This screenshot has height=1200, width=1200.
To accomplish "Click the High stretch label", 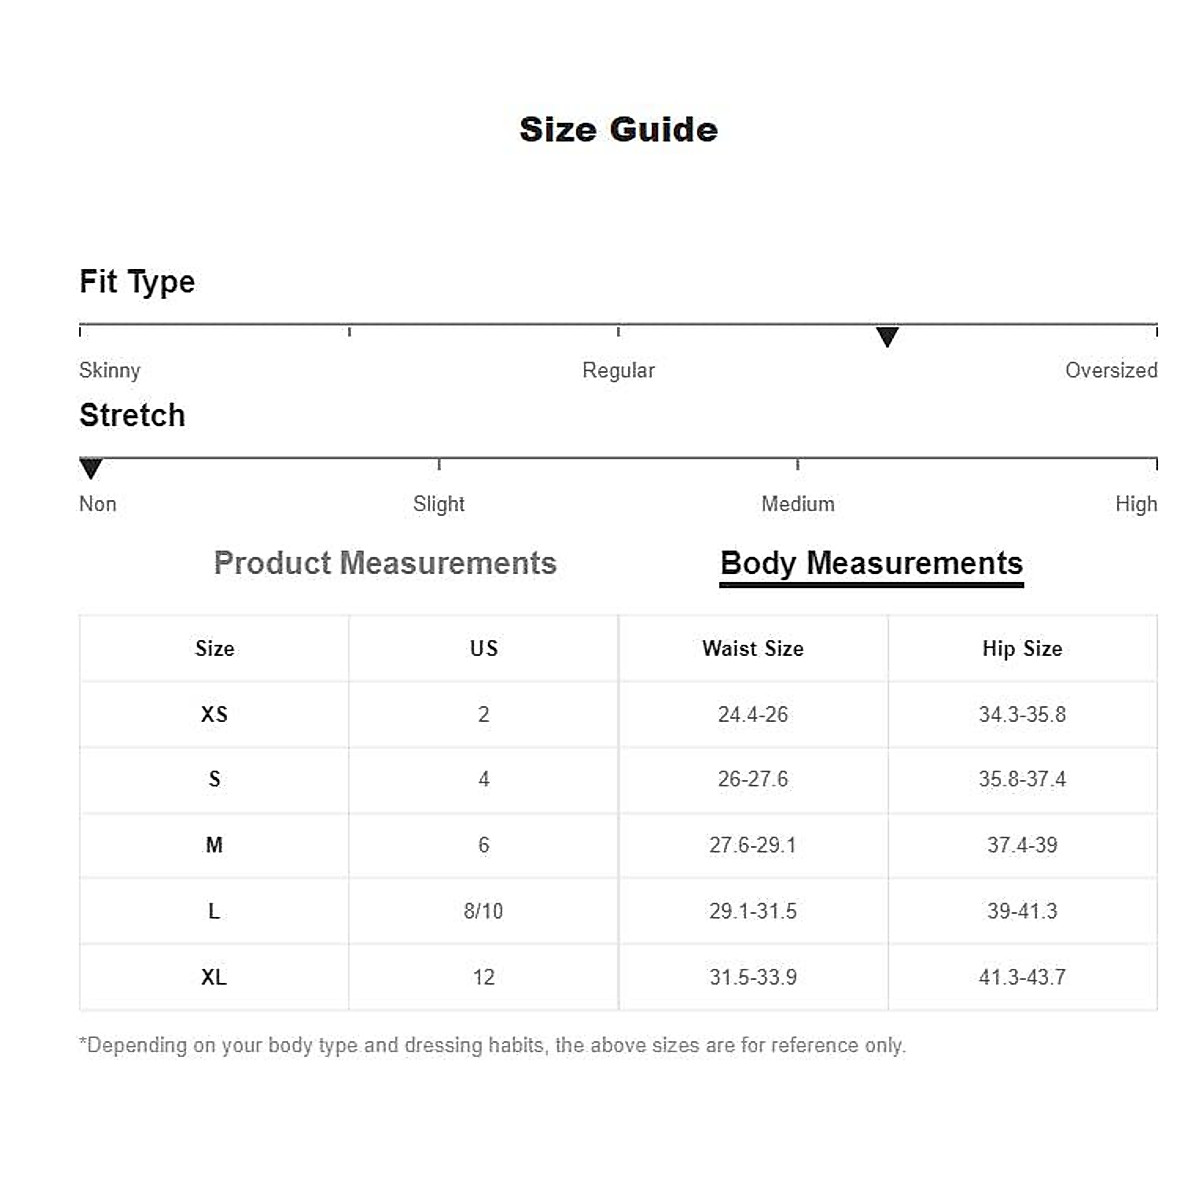I will (1136, 504).
